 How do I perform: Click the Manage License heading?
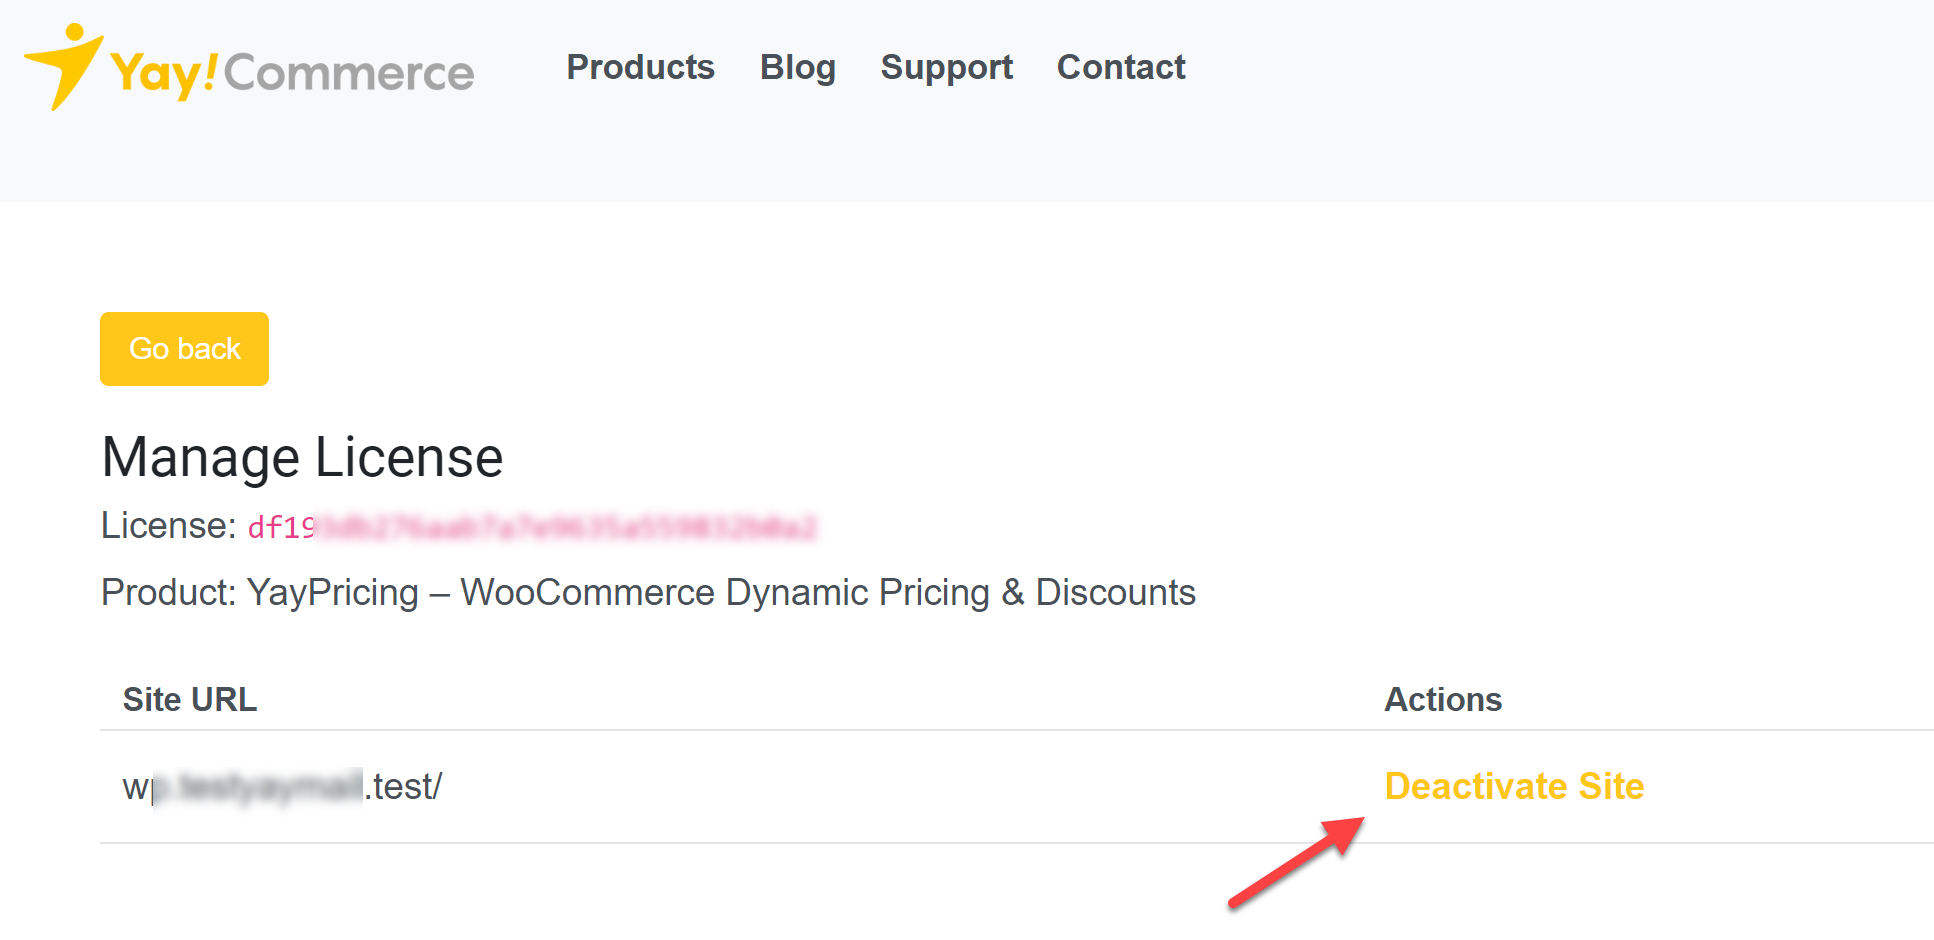point(302,458)
